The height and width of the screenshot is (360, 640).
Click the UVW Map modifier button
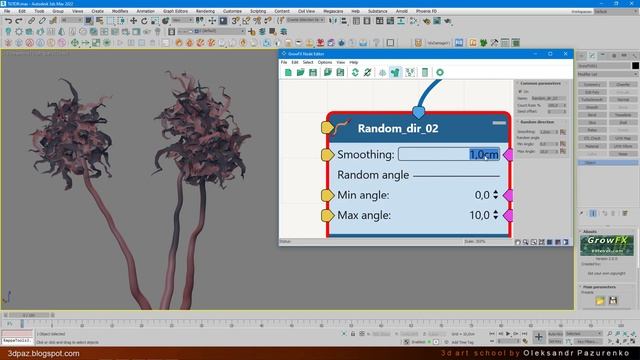pyautogui.click(x=623, y=138)
